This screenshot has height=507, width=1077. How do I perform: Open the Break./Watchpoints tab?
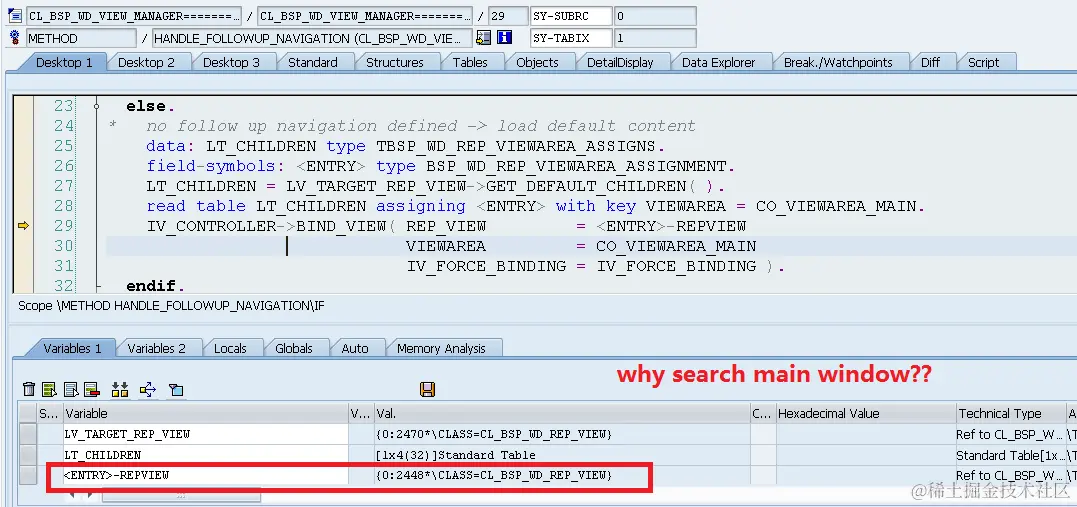click(x=838, y=63)
